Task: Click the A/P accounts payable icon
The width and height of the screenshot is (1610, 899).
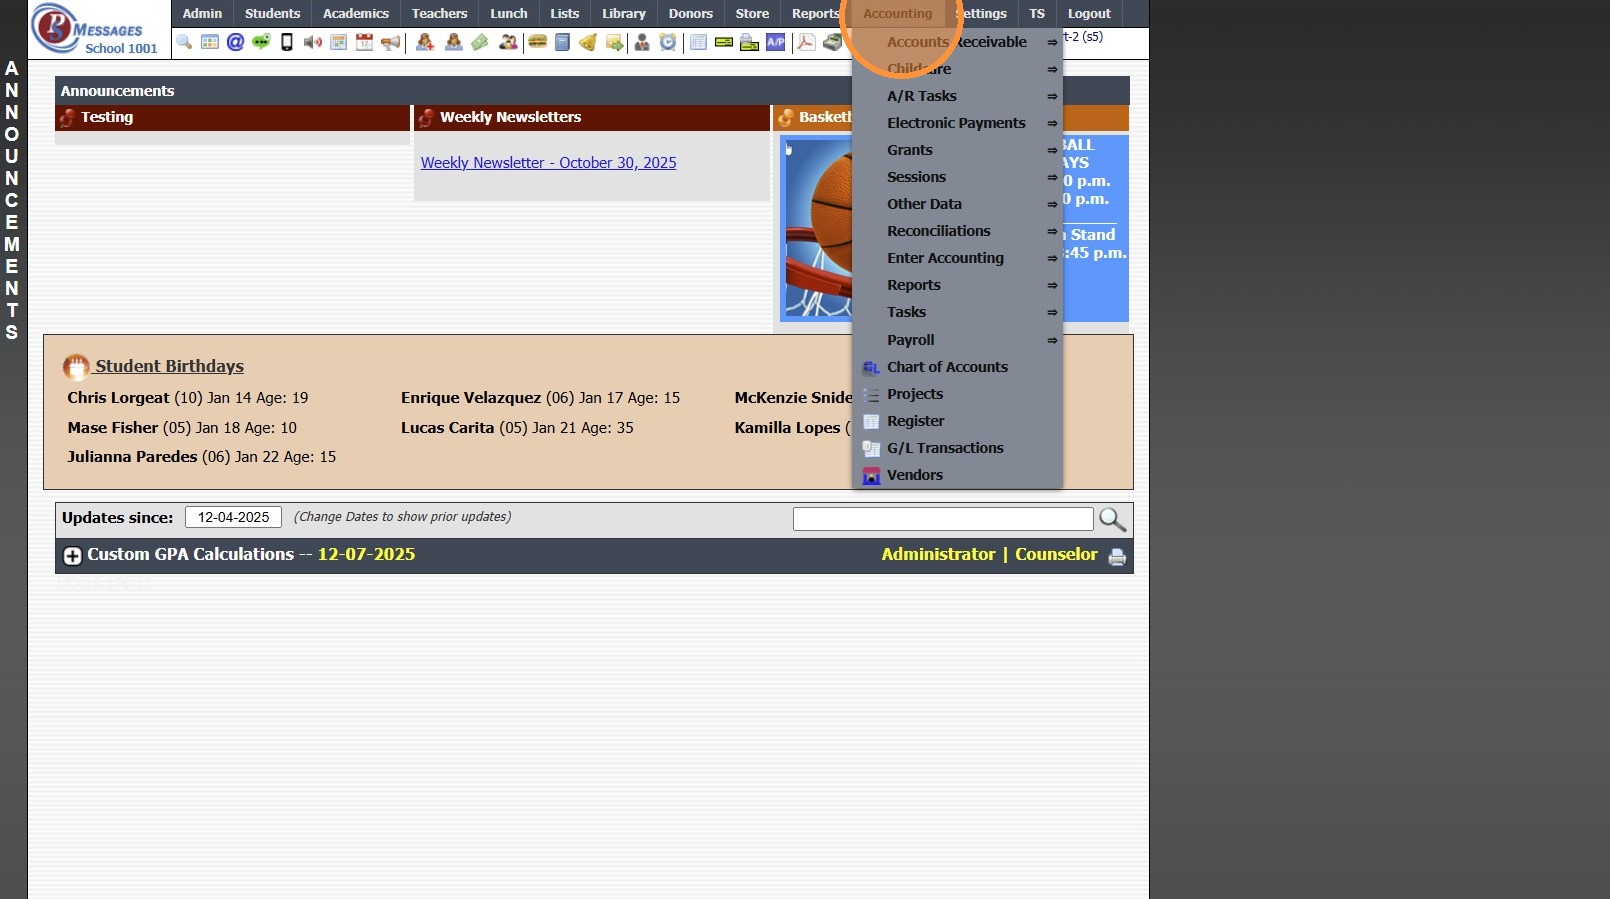Action: click(776, 42)
